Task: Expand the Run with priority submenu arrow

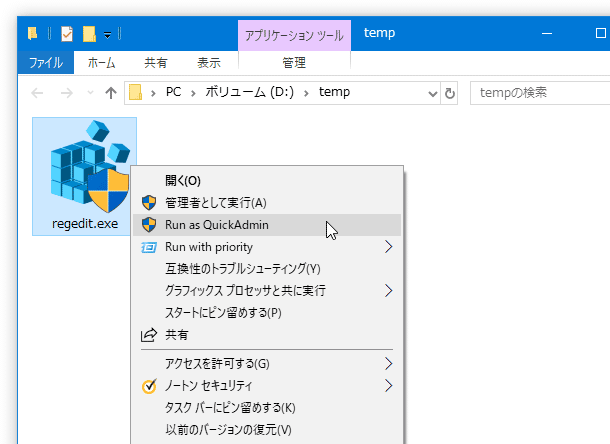Action: click(x=388, y=247)
